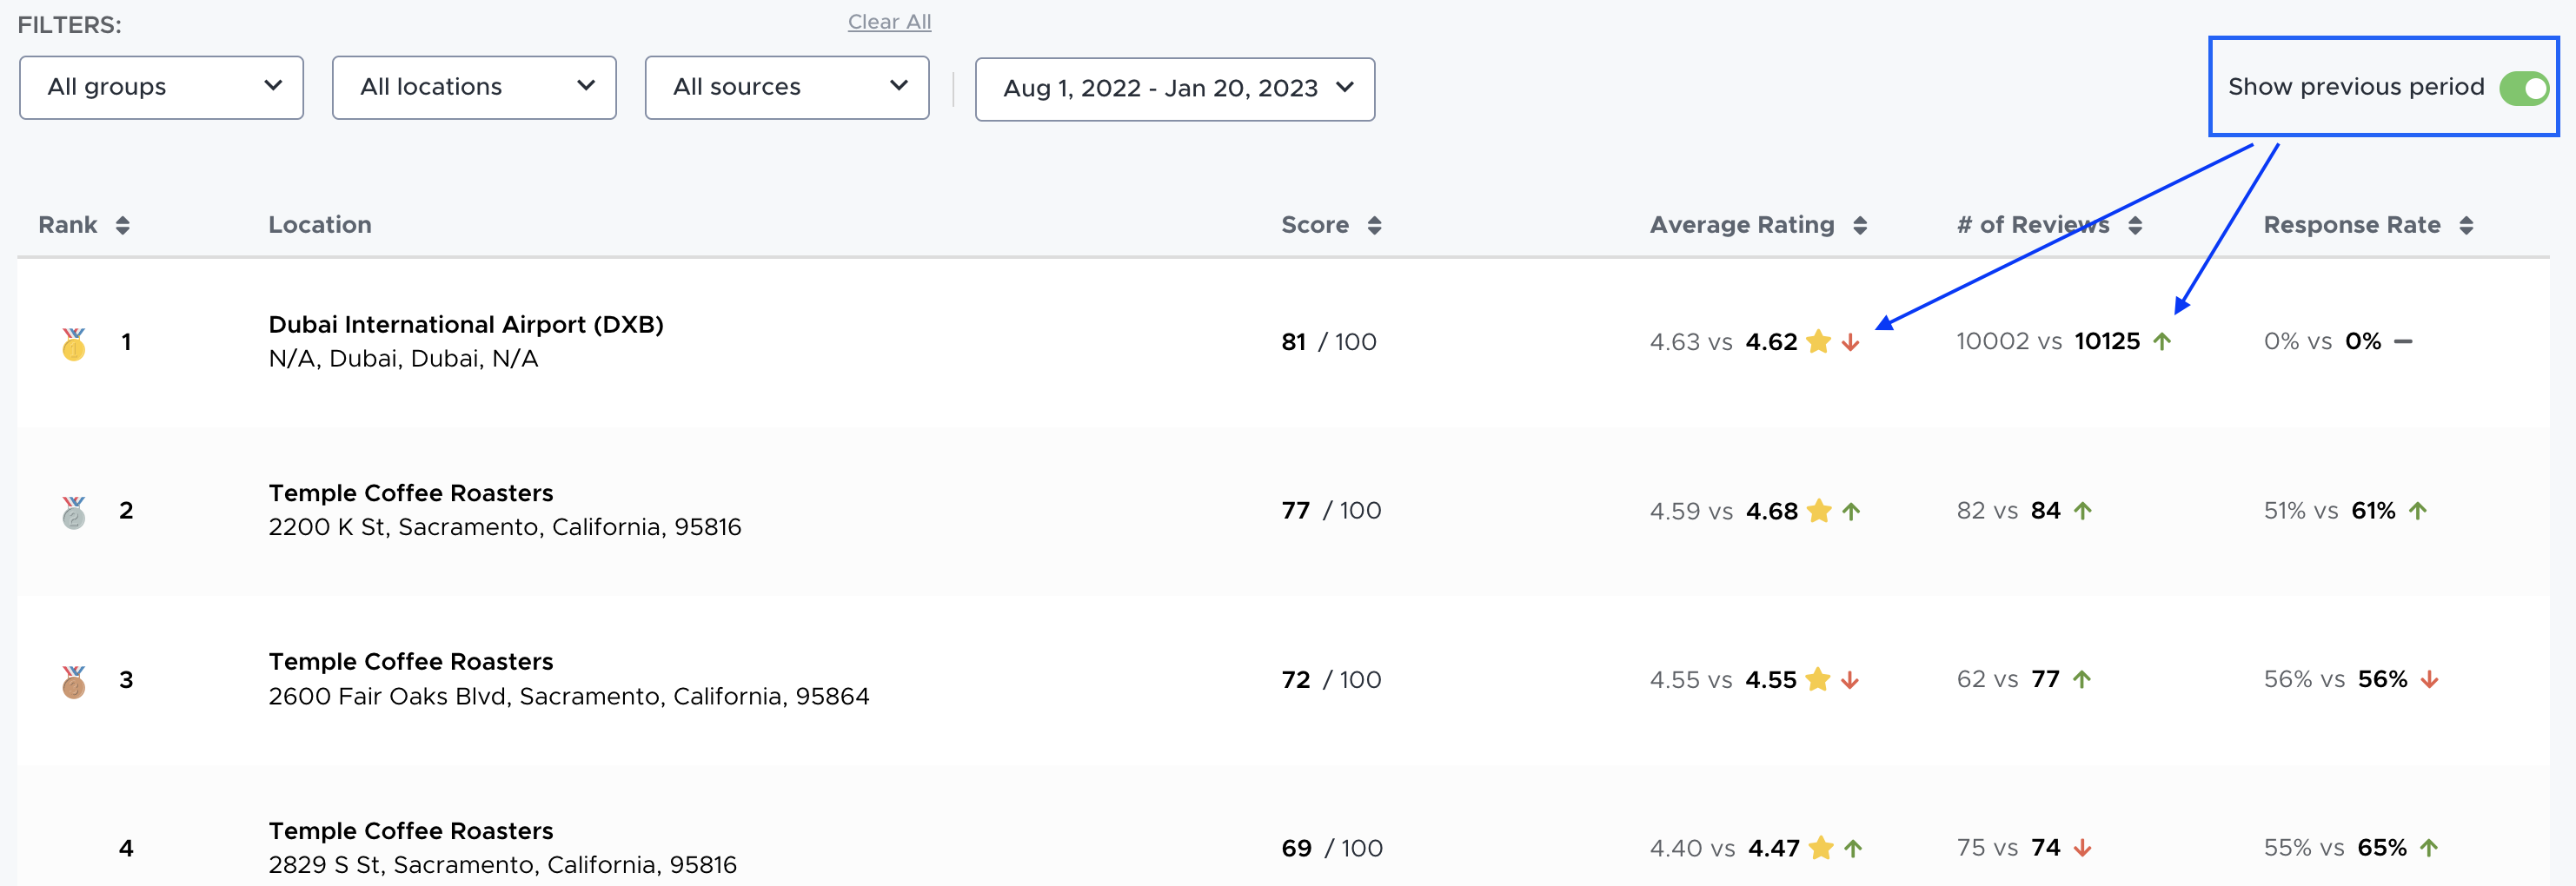
Task: Click the score 77 / 100
Action: [x=1331, y=511]
